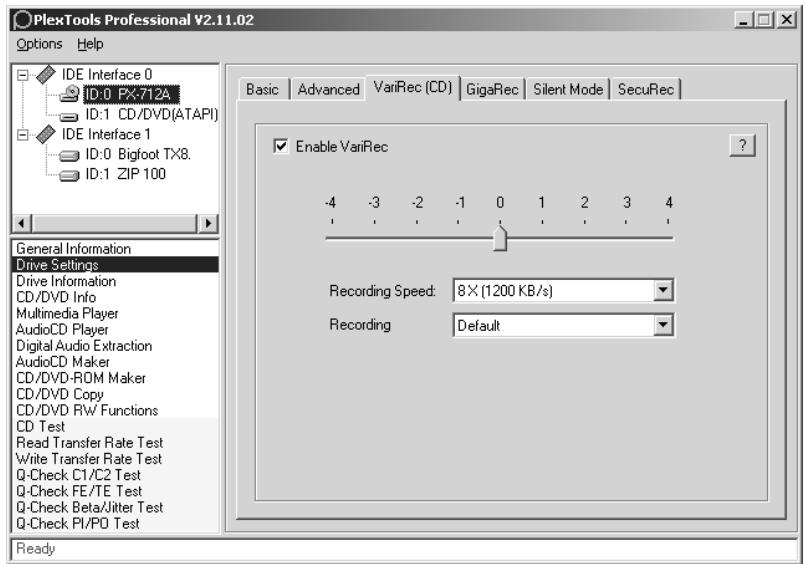Open the Recording Speed dropdown arrow
The image size is (804, 564).
click(663, 291)
